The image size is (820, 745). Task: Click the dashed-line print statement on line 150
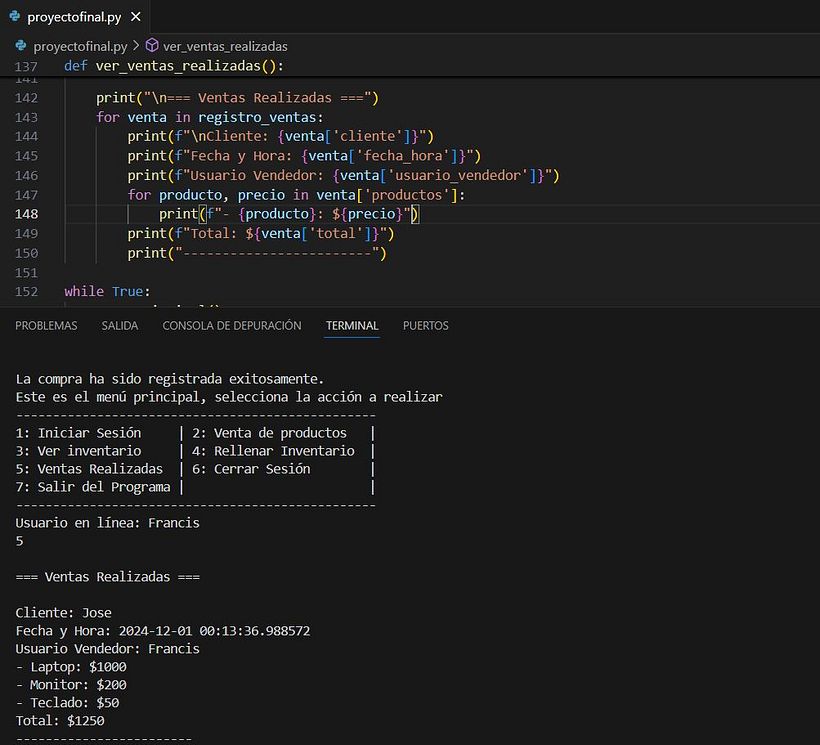257,253
